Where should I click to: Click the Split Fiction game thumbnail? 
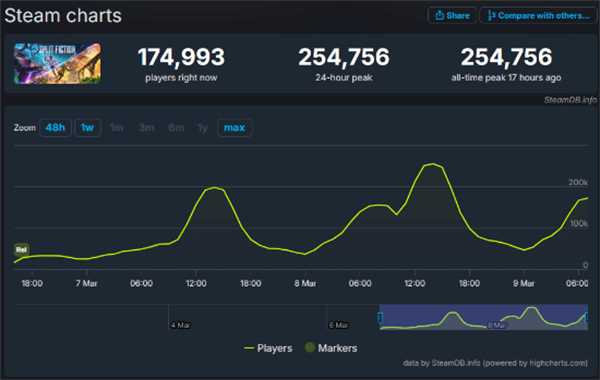pos(57,64)
